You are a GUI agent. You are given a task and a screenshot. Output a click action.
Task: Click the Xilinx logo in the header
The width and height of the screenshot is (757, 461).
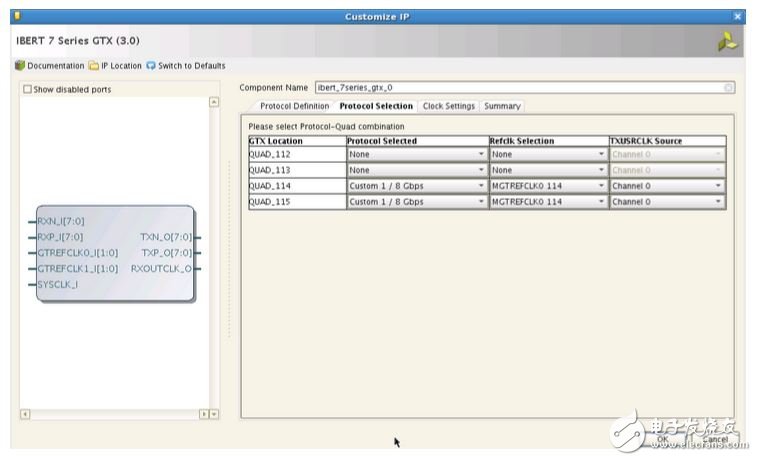point(728,42)
